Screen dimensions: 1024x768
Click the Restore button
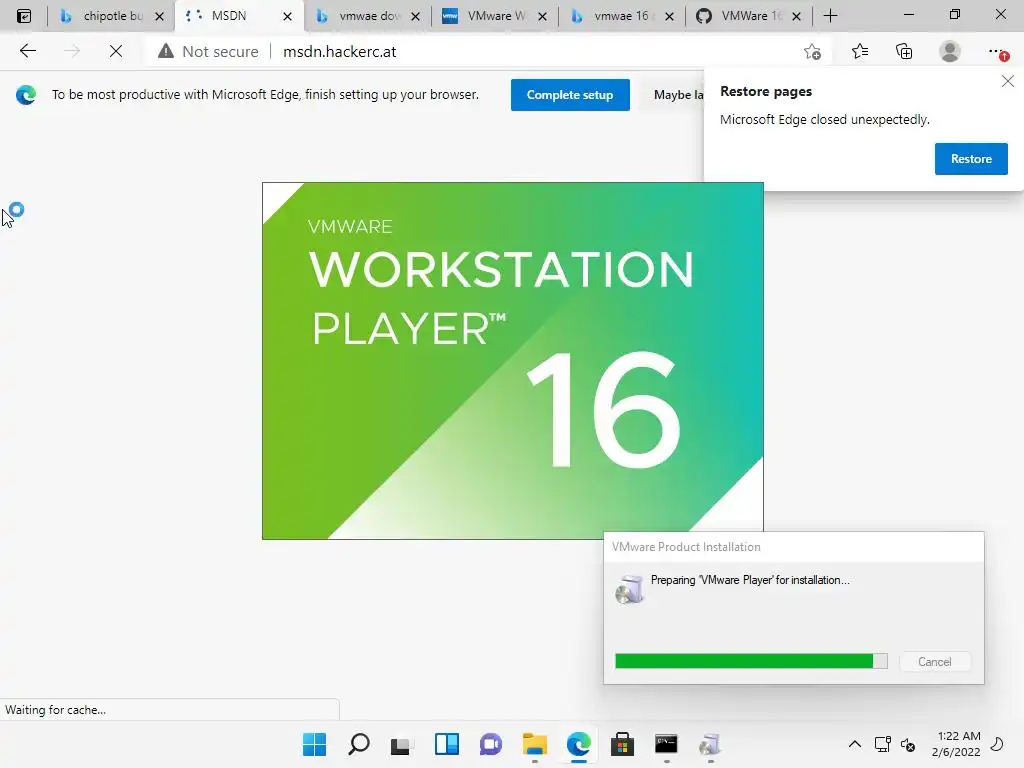[x=971, y=159]
